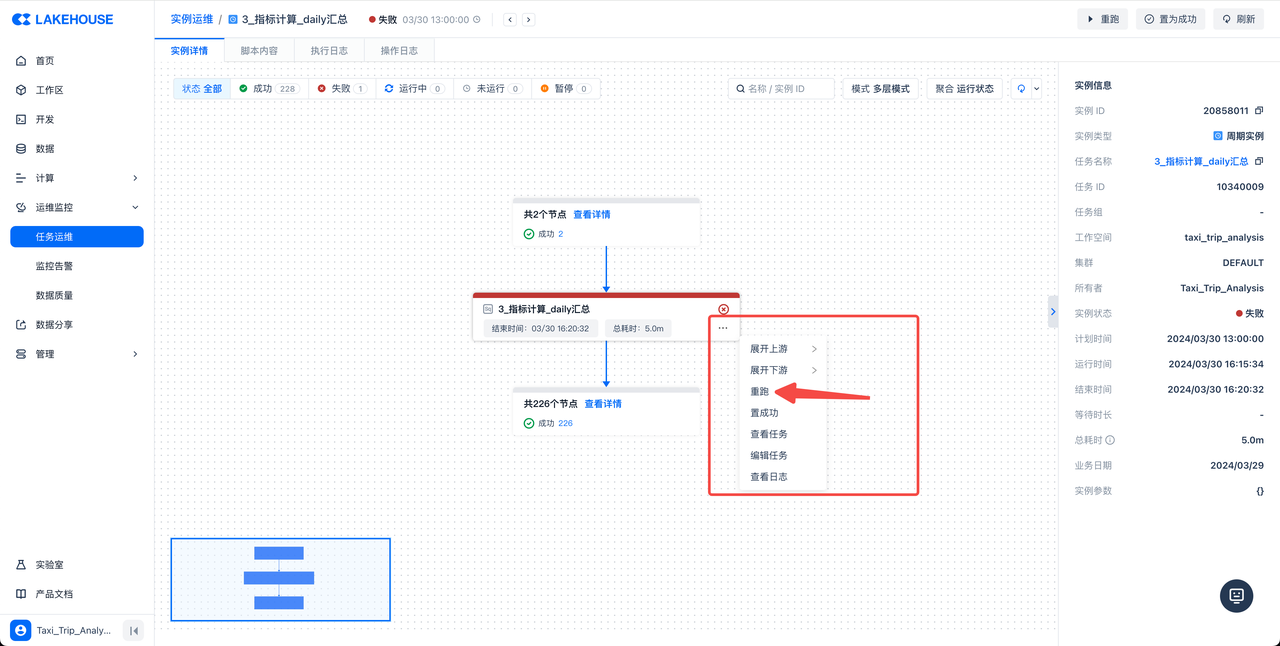Copy the instance ID 20858011
The width and height of the screenshot is (1280, 646).
point(1259,111)
